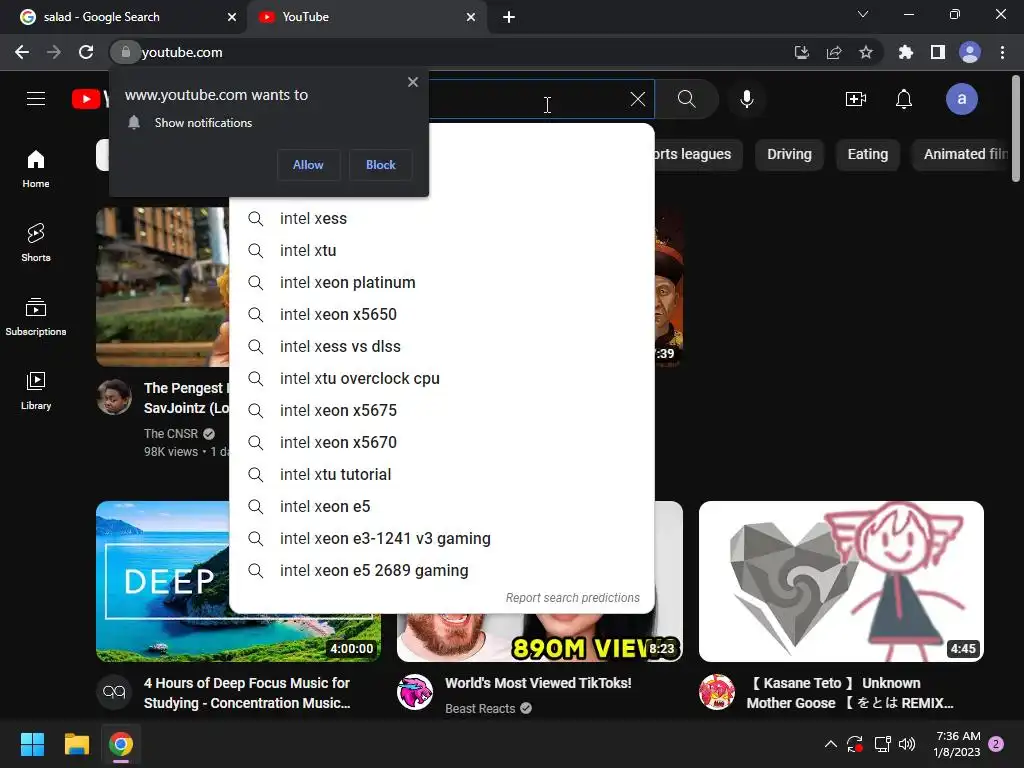Open File Explorer from the taskbar
This screenshot has width=1024, height=768.
click(x=76, y=744)
